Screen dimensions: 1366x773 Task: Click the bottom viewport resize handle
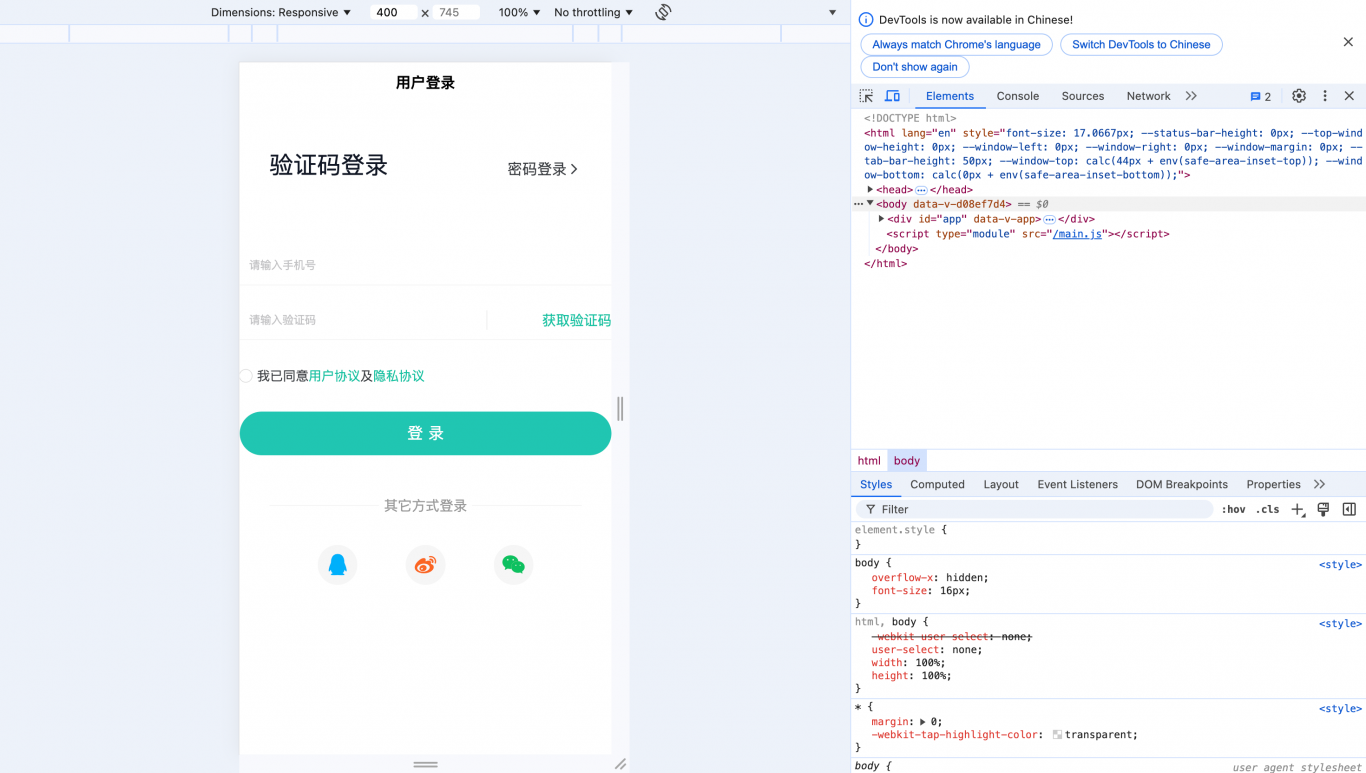click(x=426, y=764)
